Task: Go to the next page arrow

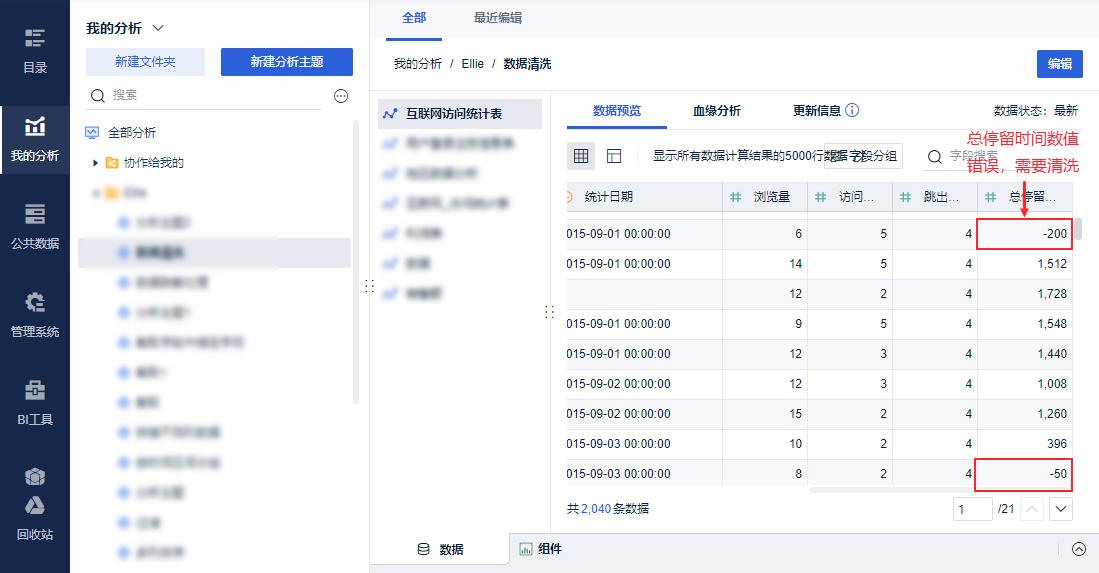Action: pos(1062,509)
